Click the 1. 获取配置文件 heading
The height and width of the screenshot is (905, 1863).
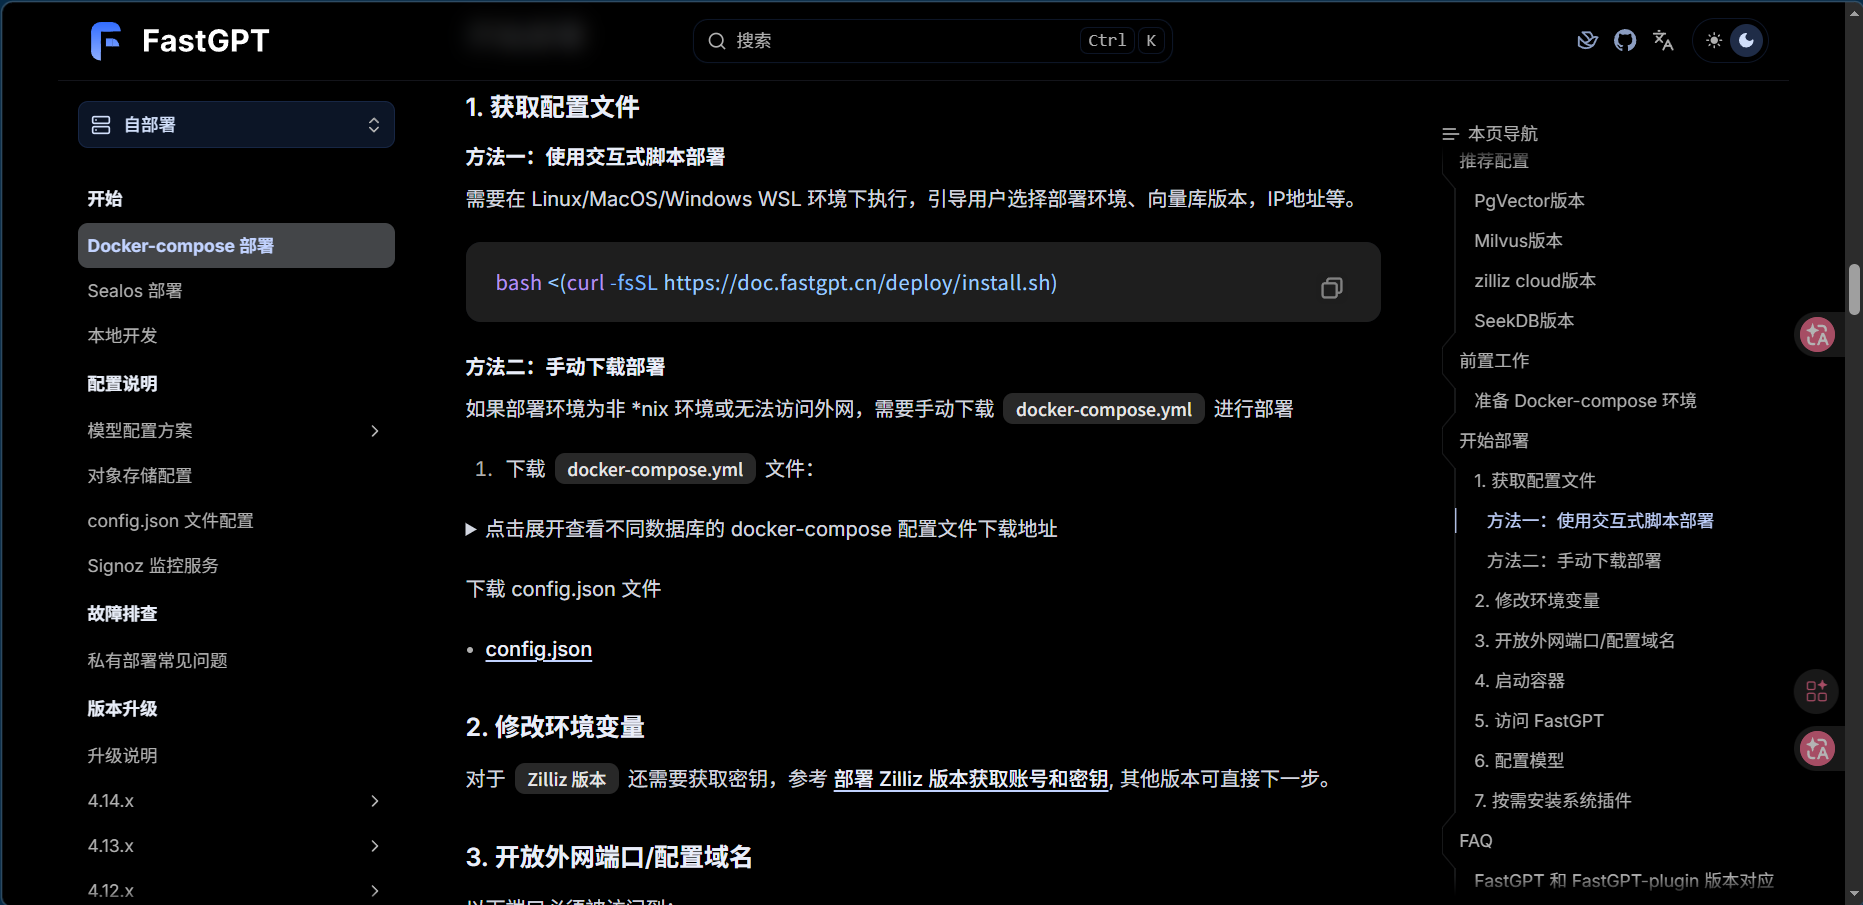click(552, 107)
